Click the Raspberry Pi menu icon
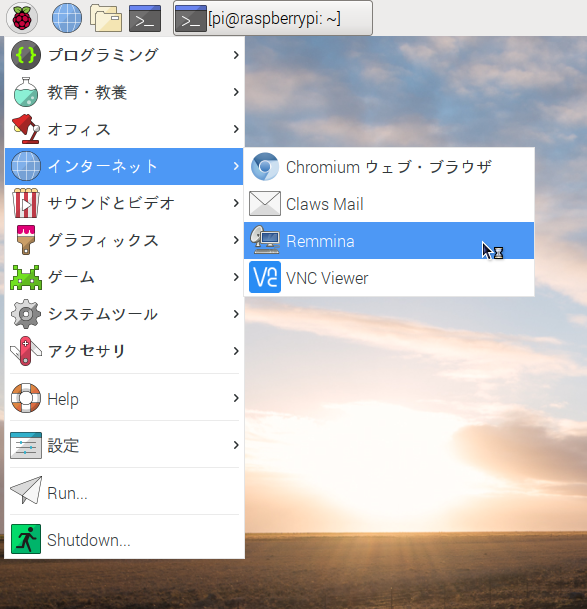 (x=22, y=18)
